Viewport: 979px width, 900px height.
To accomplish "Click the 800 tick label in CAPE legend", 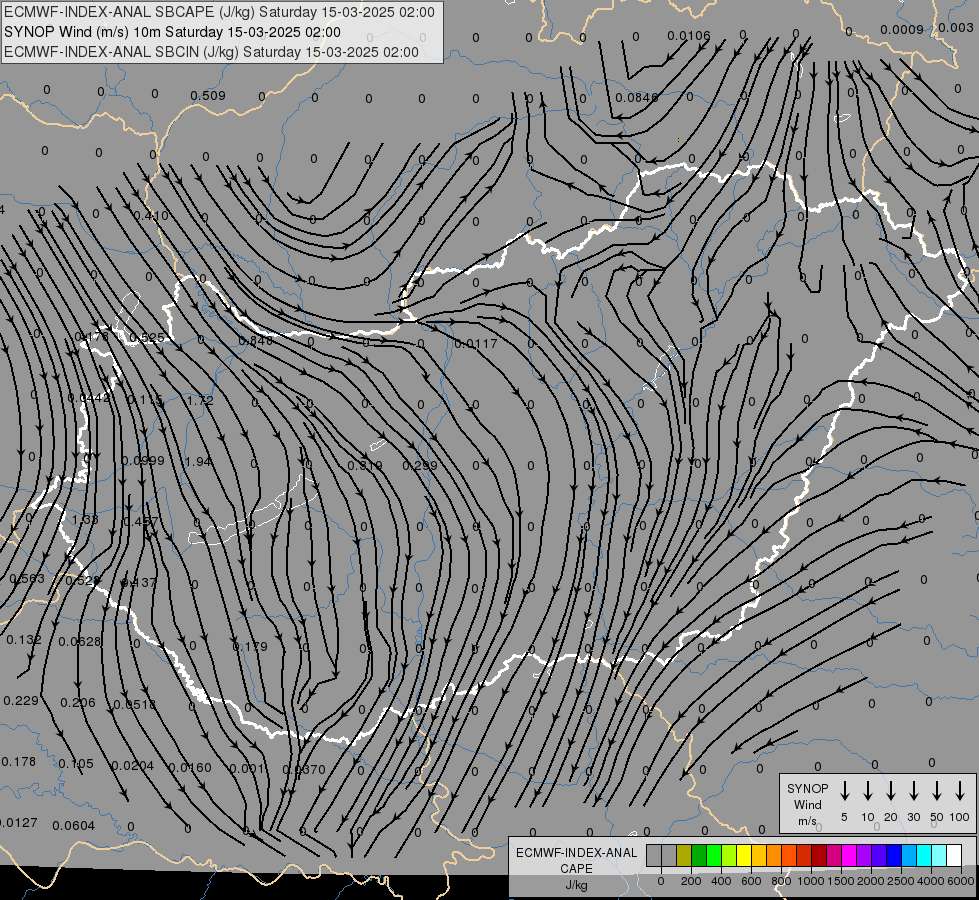I will pos(781,881).
